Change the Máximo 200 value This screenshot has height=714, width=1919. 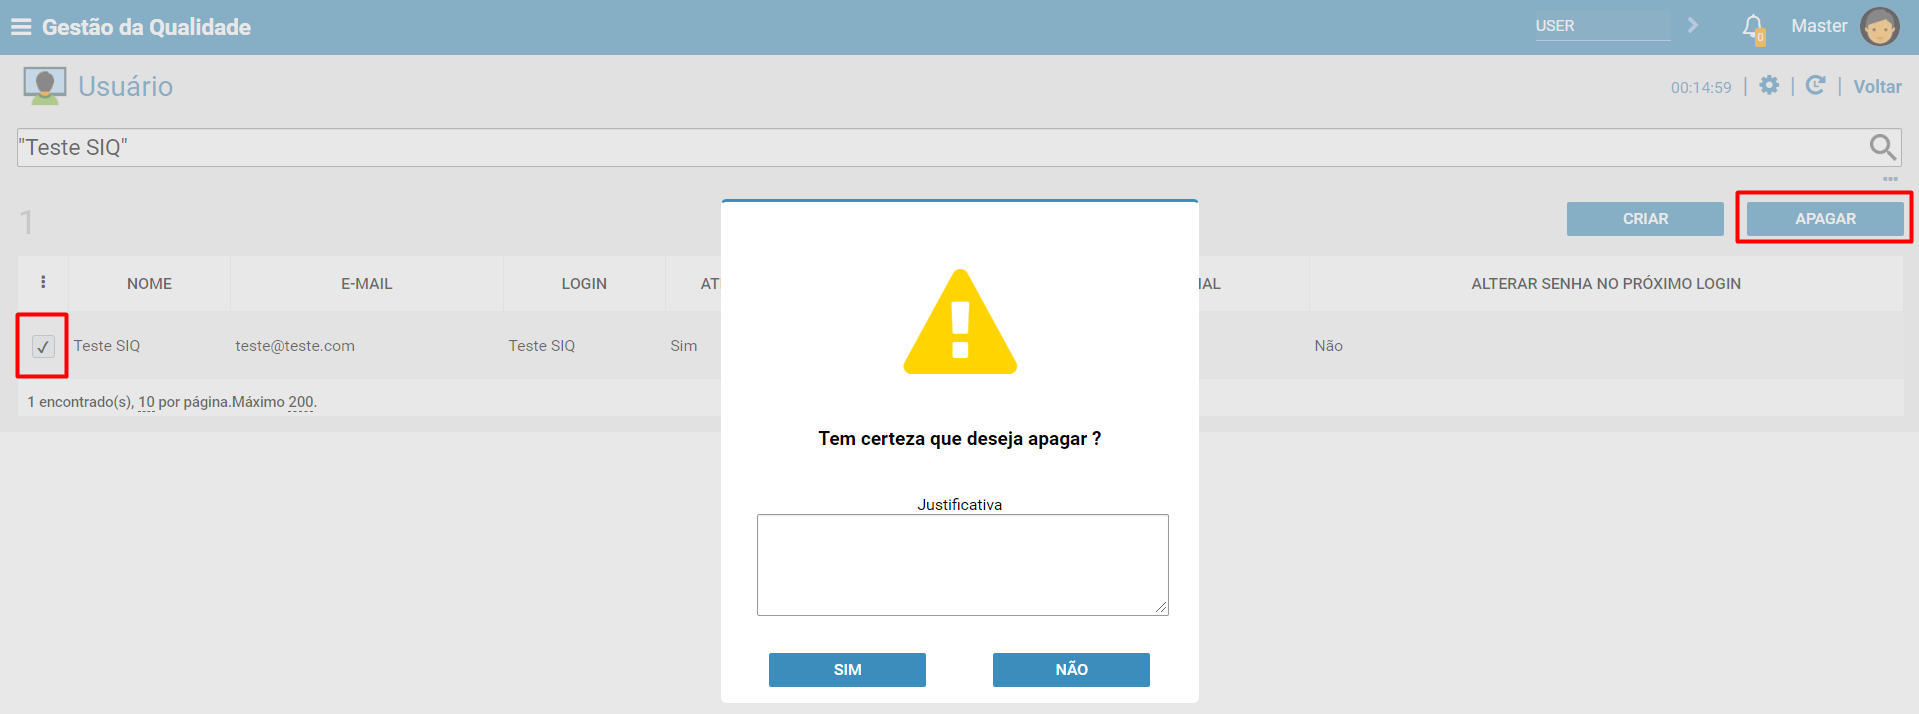point(301,402)
